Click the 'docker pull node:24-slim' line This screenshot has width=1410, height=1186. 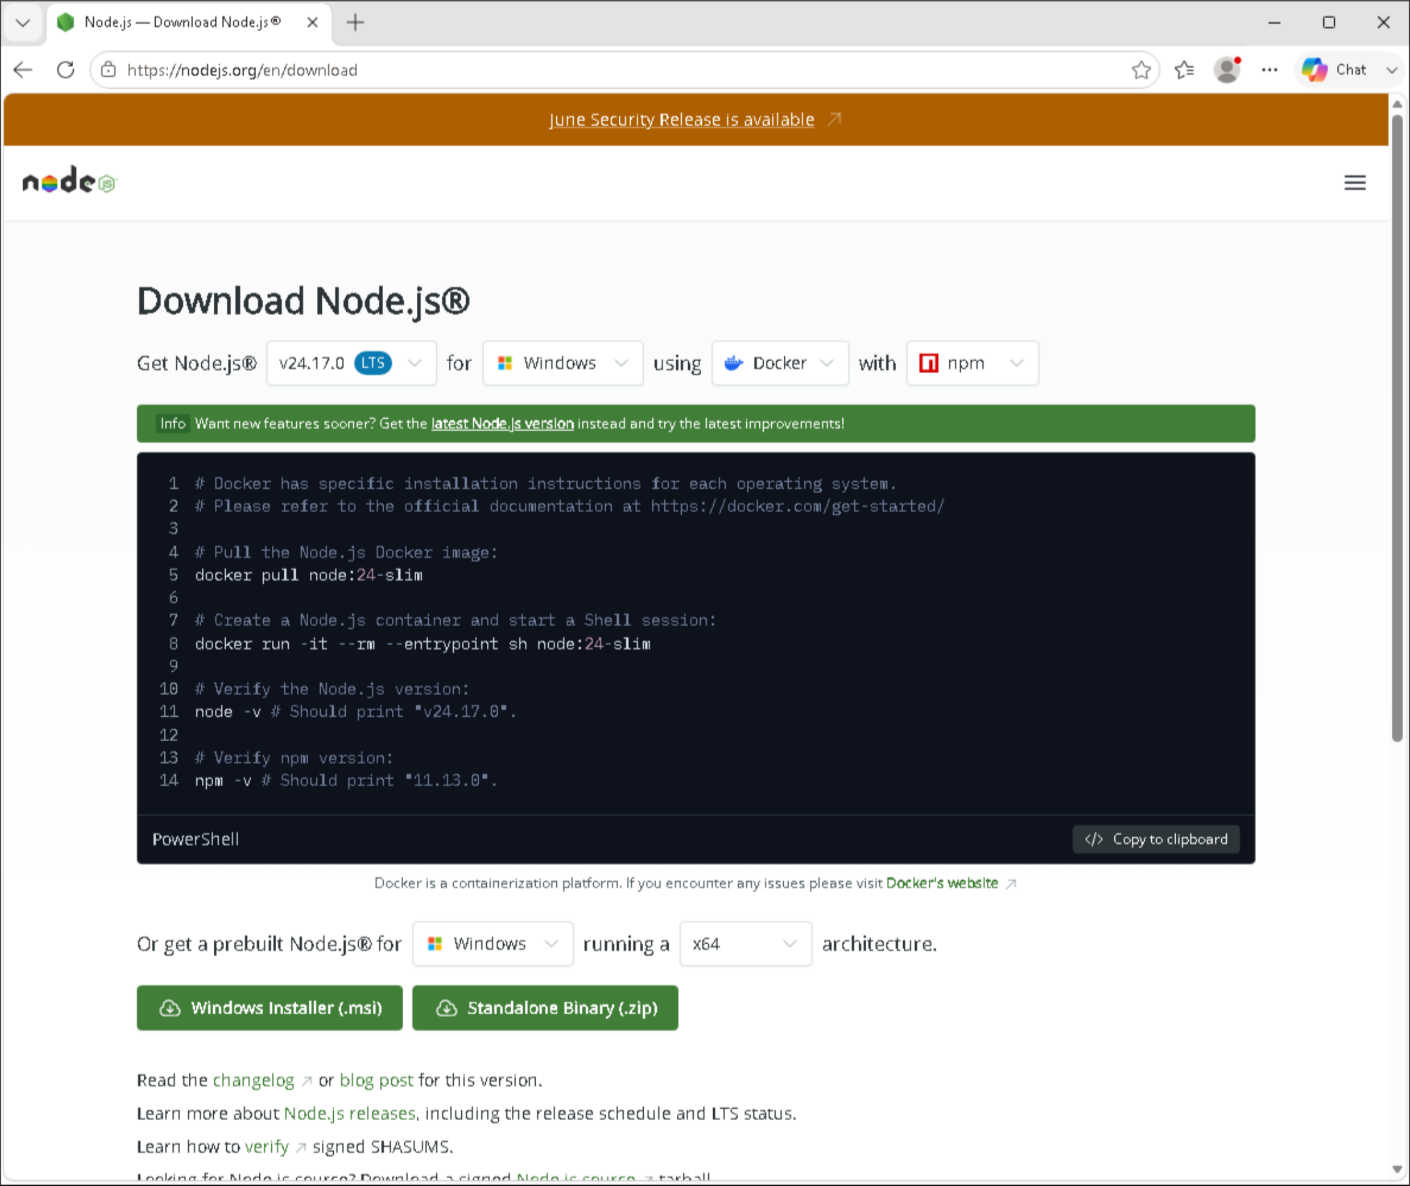(x=309, y=575)
